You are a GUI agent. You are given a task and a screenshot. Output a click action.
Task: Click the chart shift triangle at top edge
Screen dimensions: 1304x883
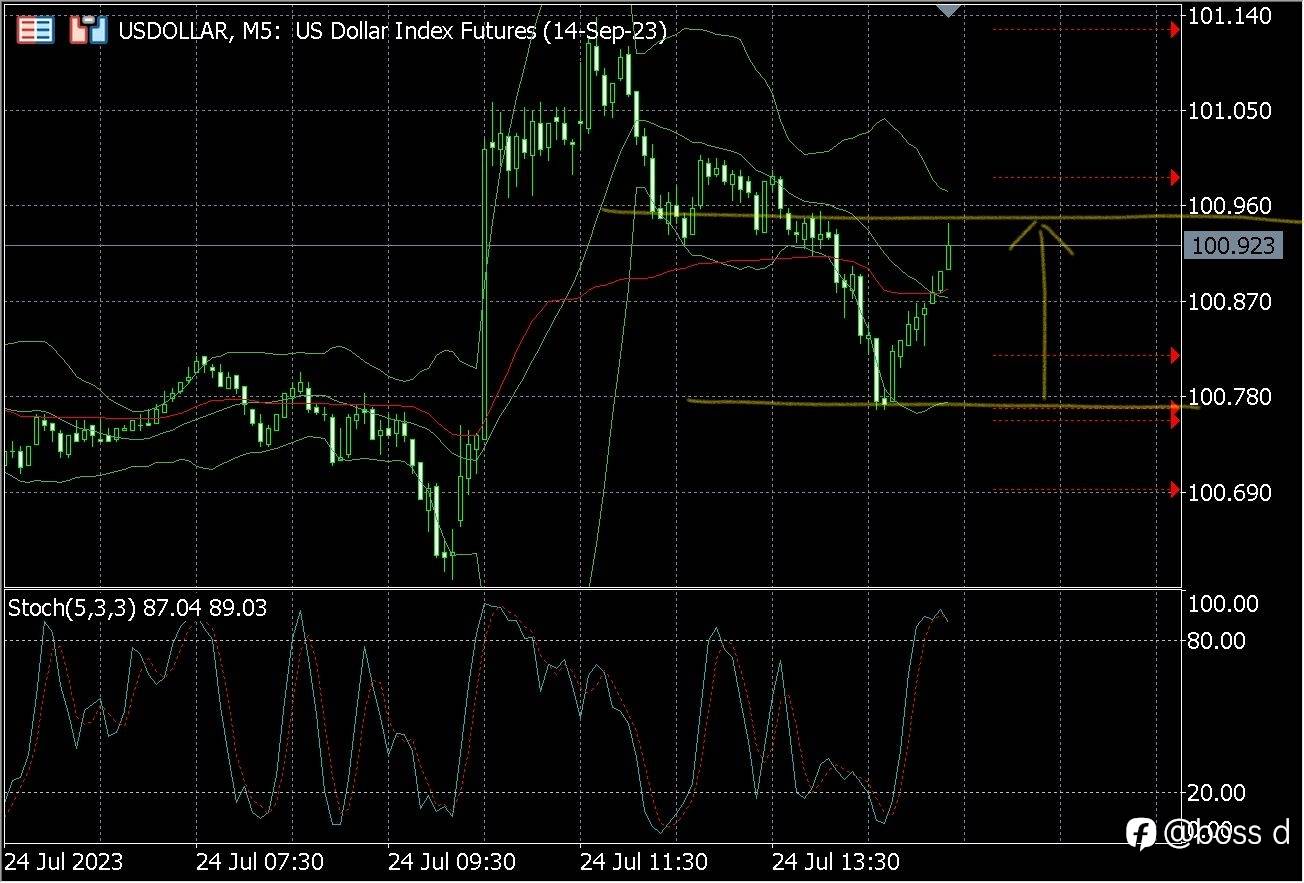pyautogui.click(x=948, y=10)
